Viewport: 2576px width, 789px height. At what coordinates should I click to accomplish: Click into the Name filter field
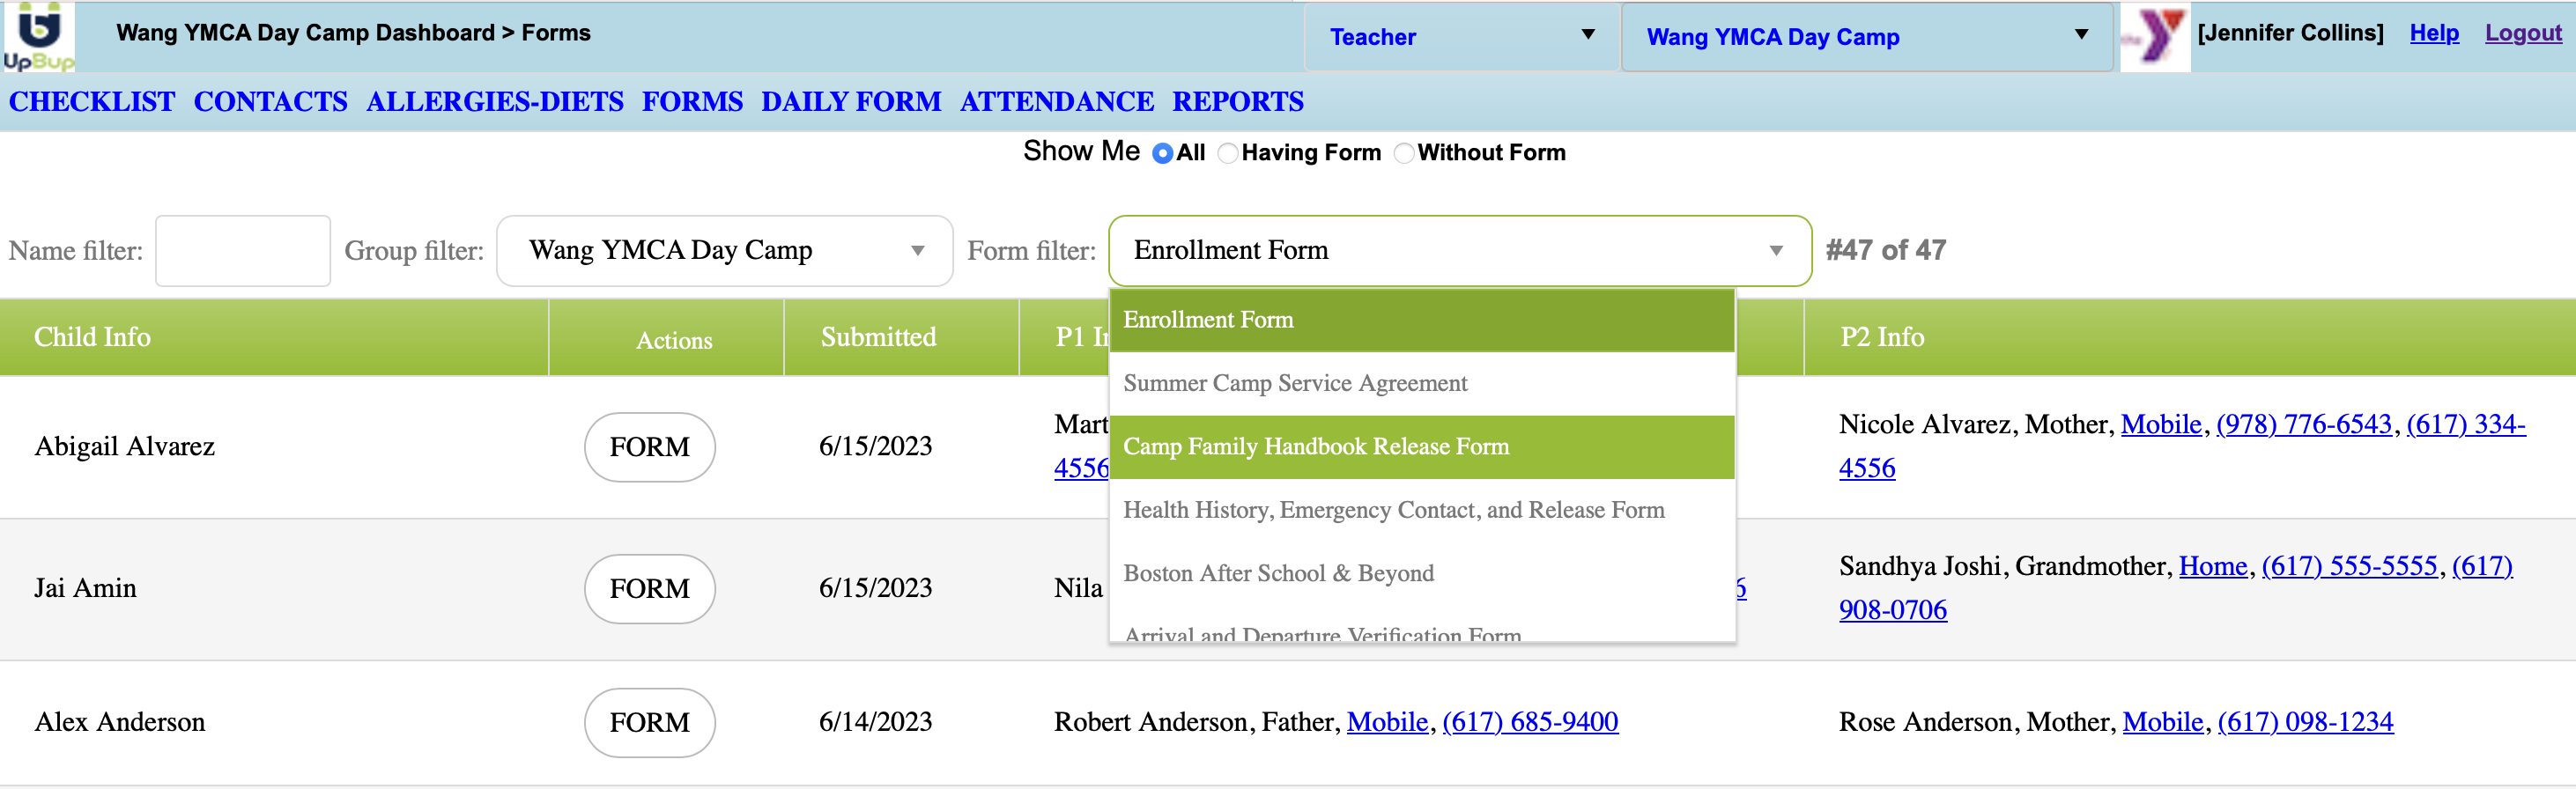point(243,251)
